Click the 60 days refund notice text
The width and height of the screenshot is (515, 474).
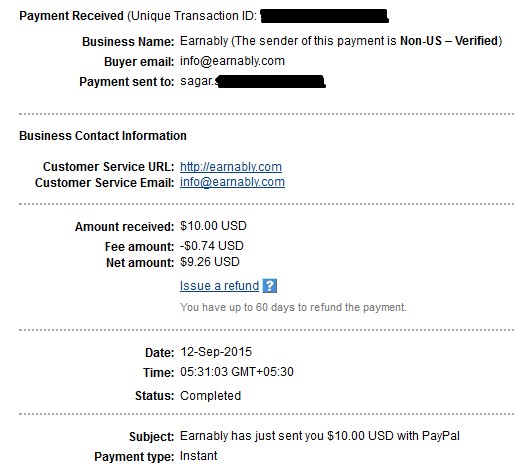point(293,307)
